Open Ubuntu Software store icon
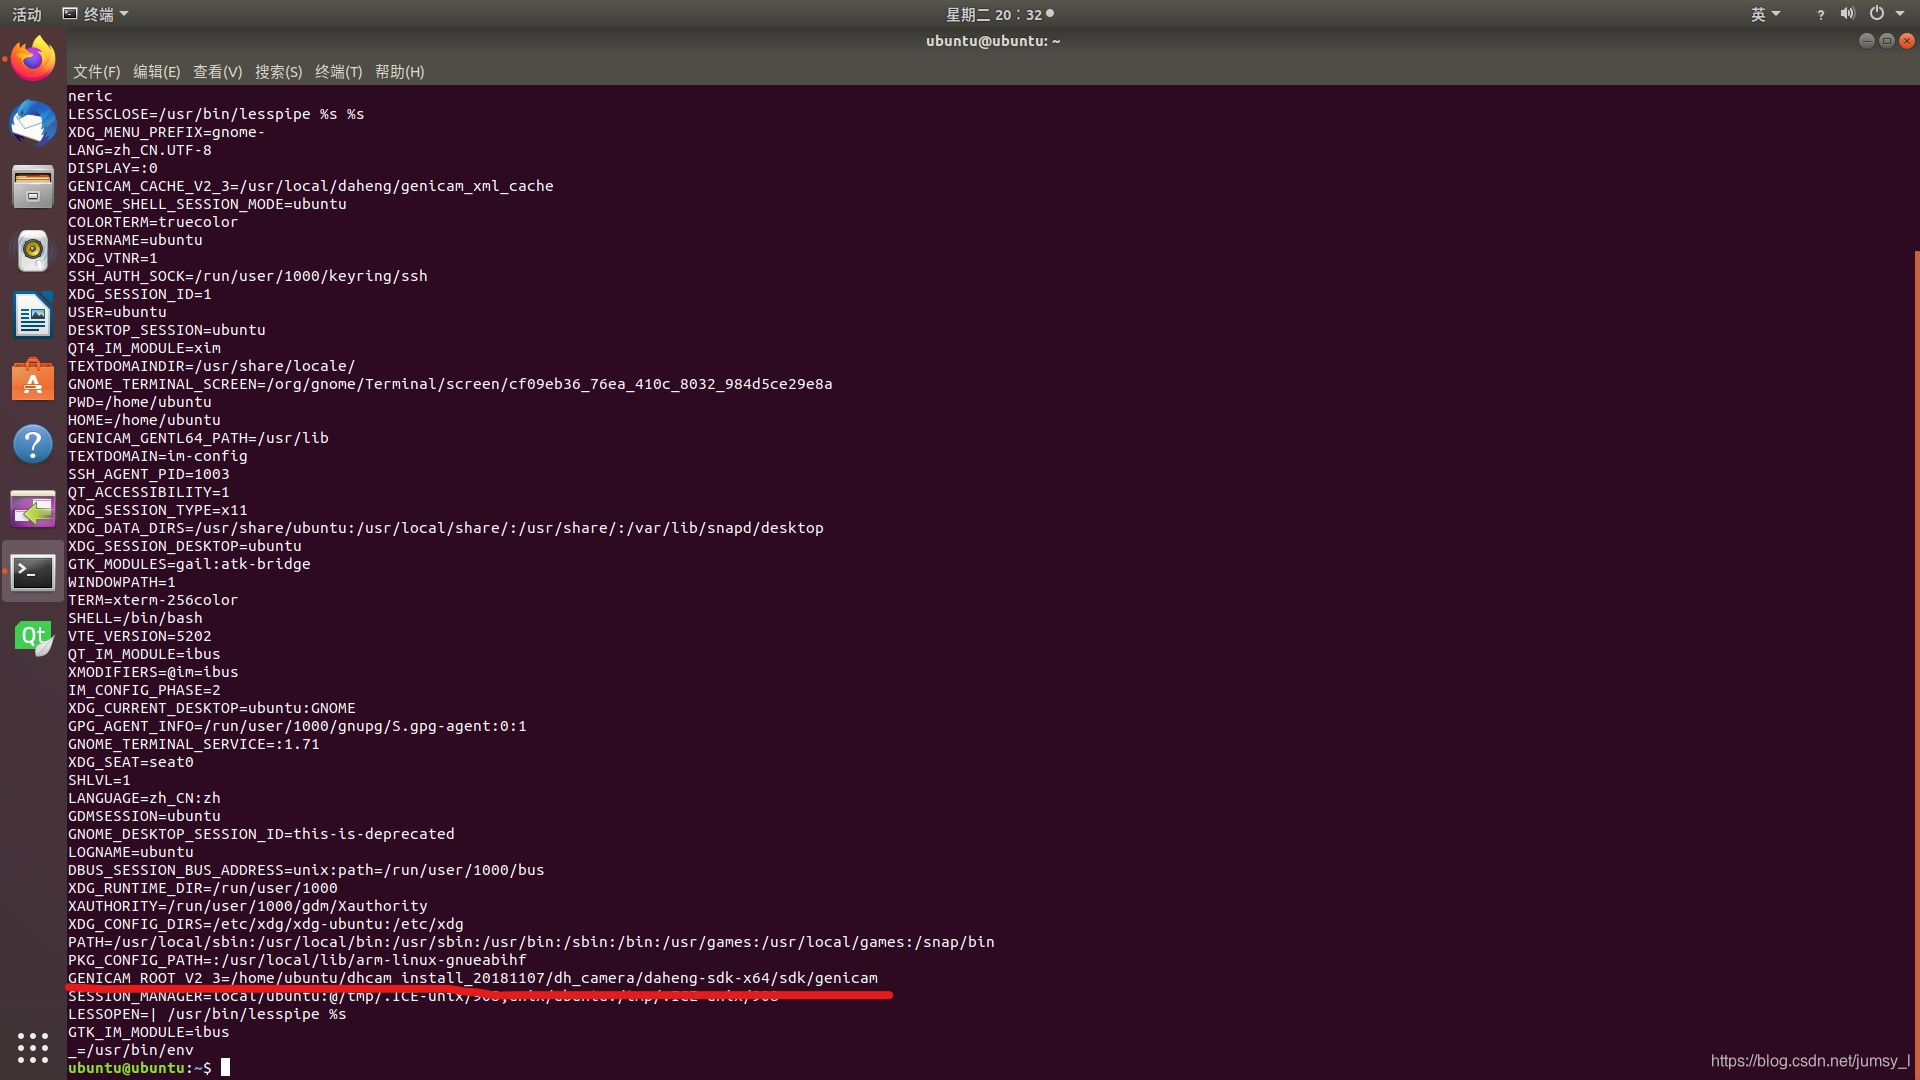This screenshot has height=1080, width=1920. [x=33, y=380]
